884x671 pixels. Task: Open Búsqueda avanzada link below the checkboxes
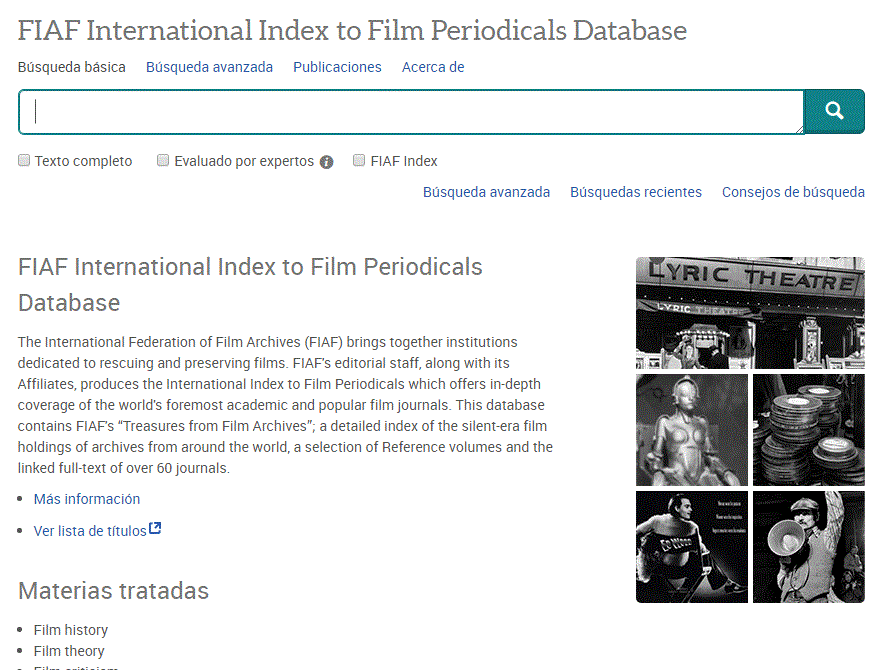click(x=487, y=192)
